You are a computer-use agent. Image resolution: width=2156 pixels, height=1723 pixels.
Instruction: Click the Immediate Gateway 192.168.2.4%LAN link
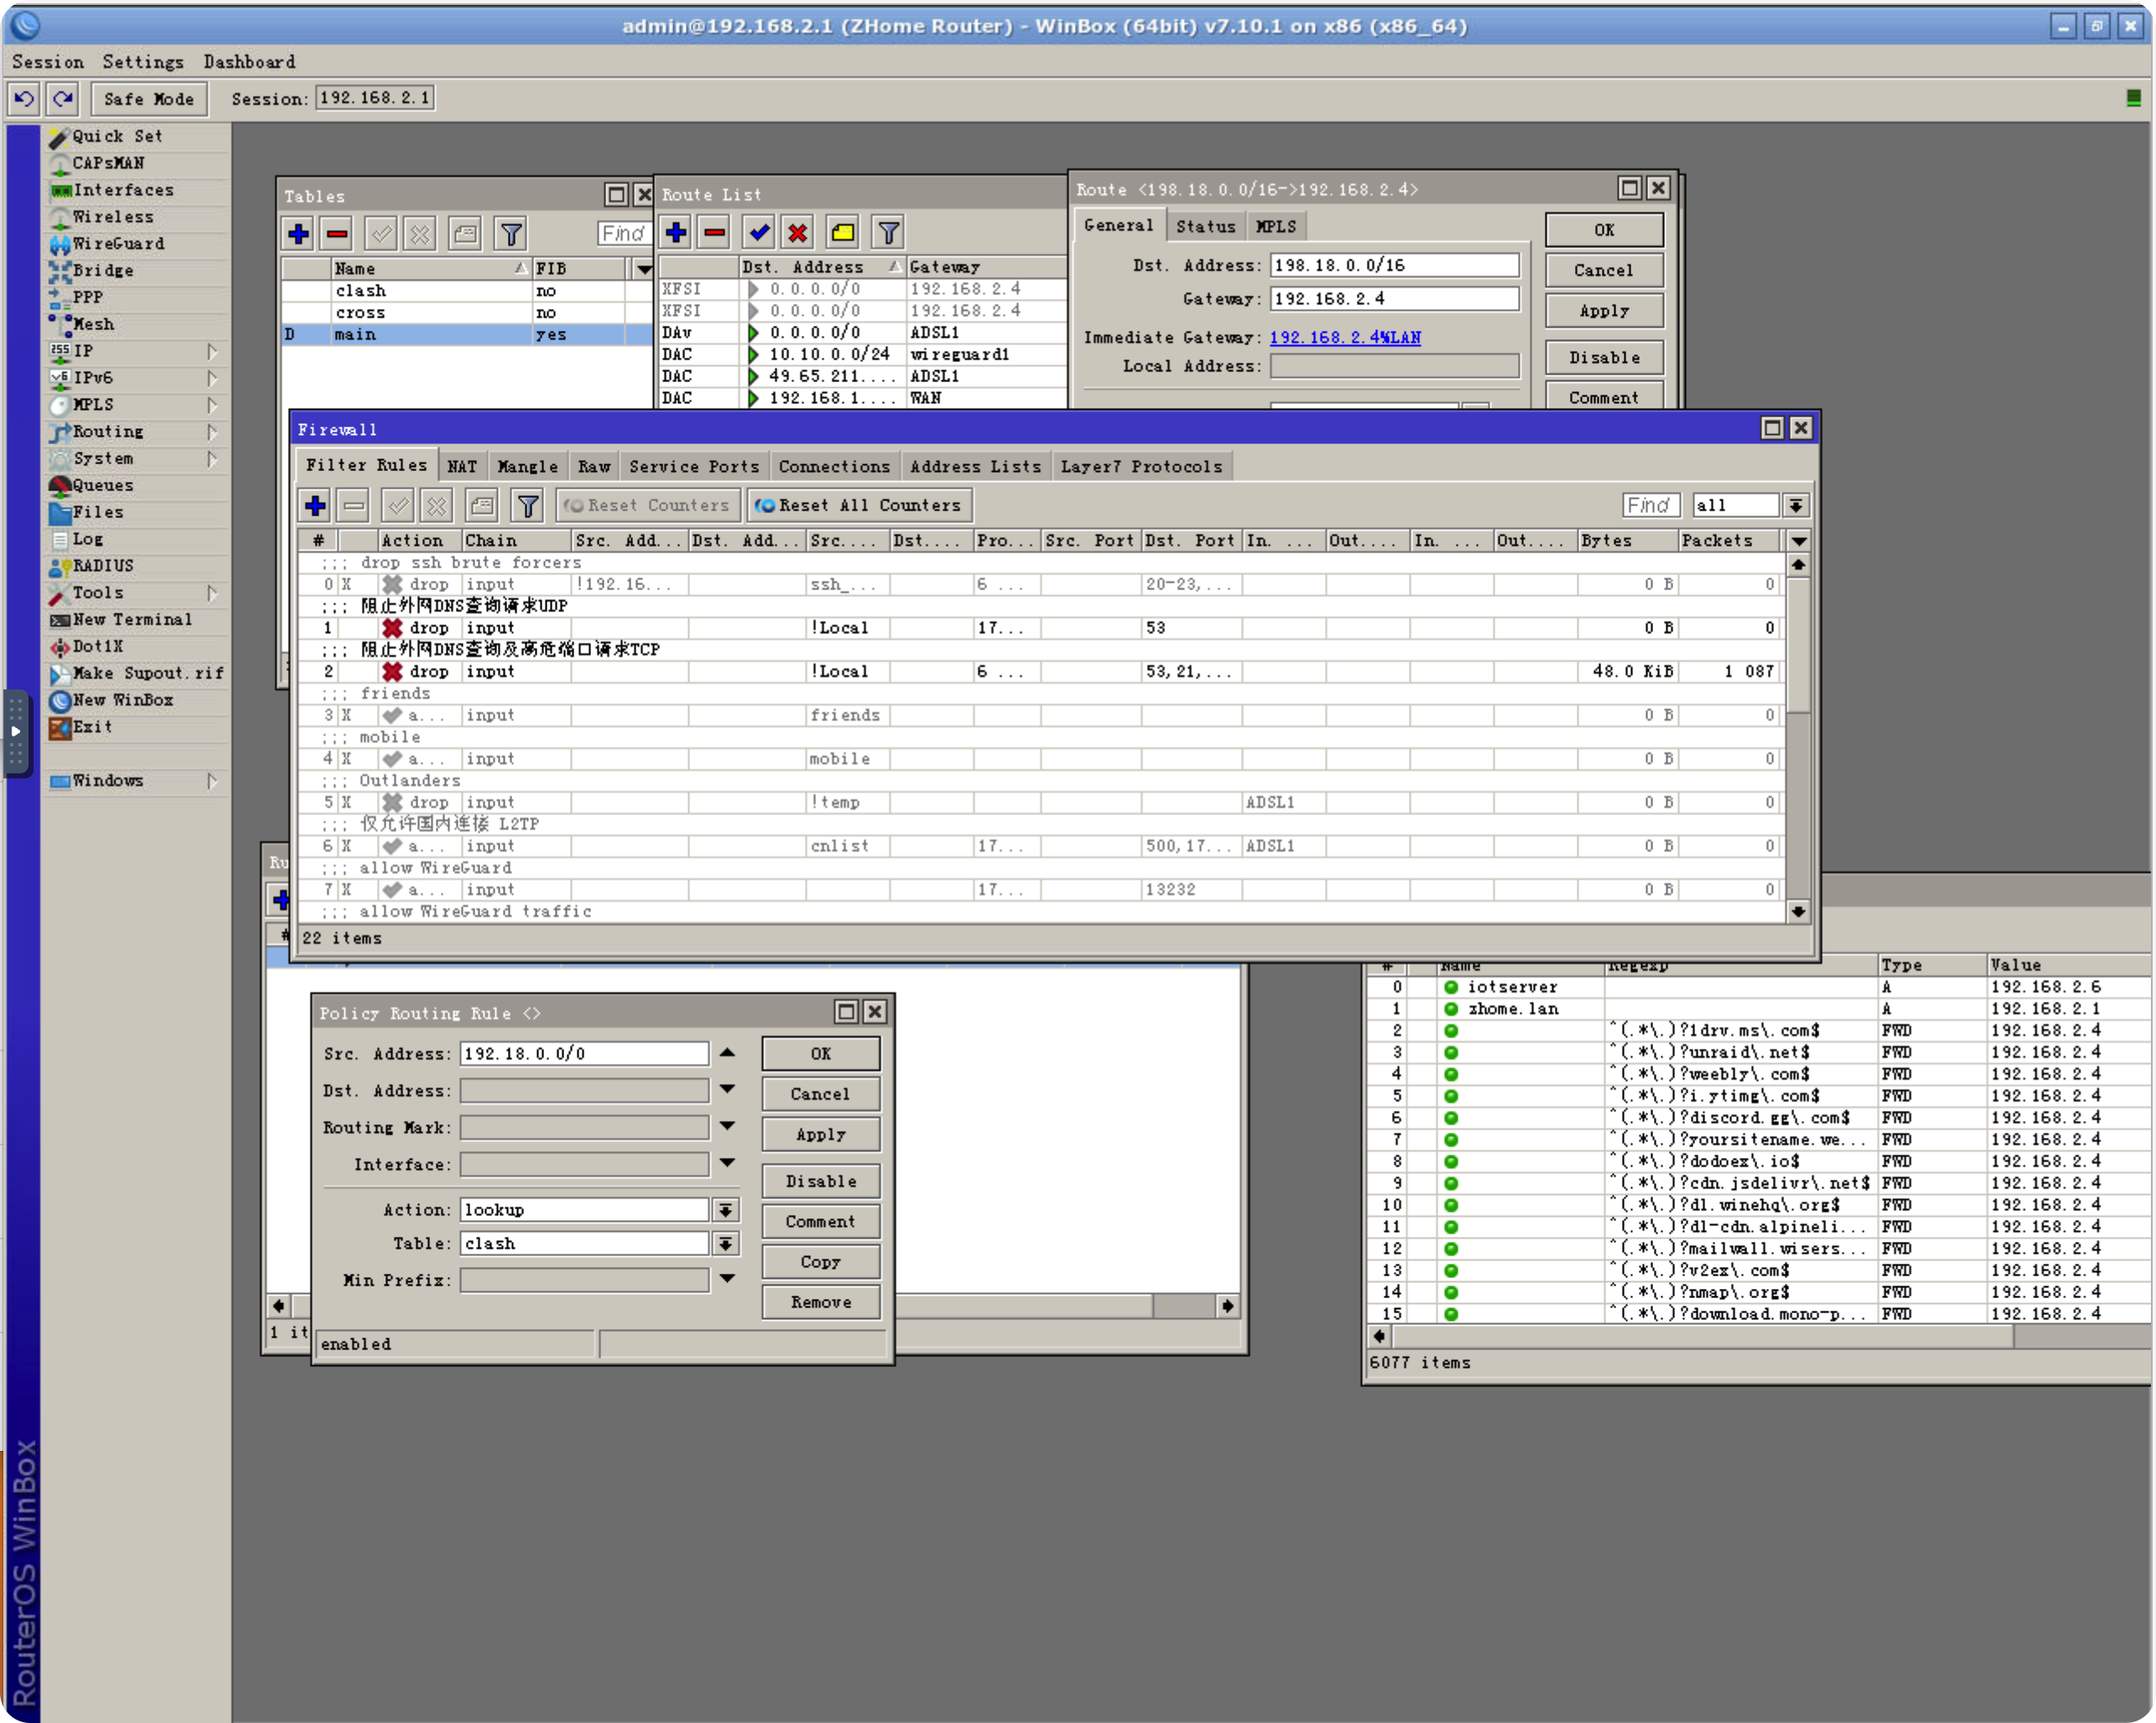(1345, 338)
